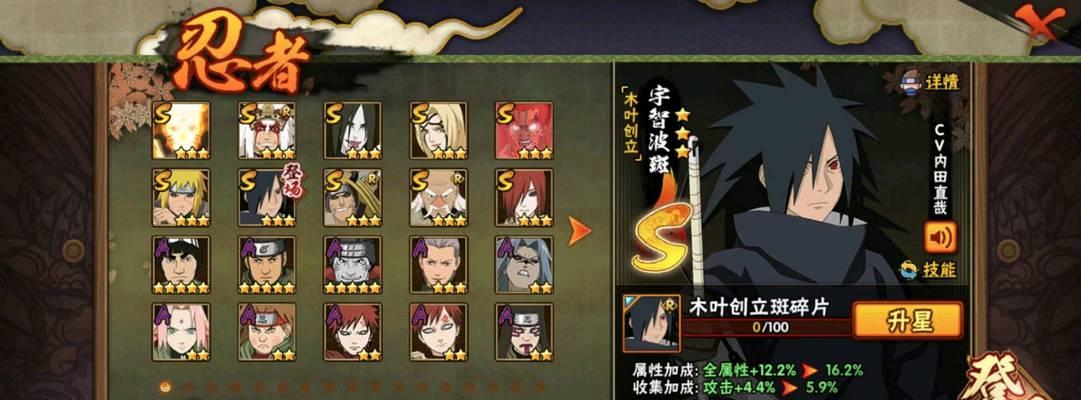1081x400 pixels.
Task: Select Madara portrait with 登场 badge
Action: pyautogui.click(x=267, y=198)
